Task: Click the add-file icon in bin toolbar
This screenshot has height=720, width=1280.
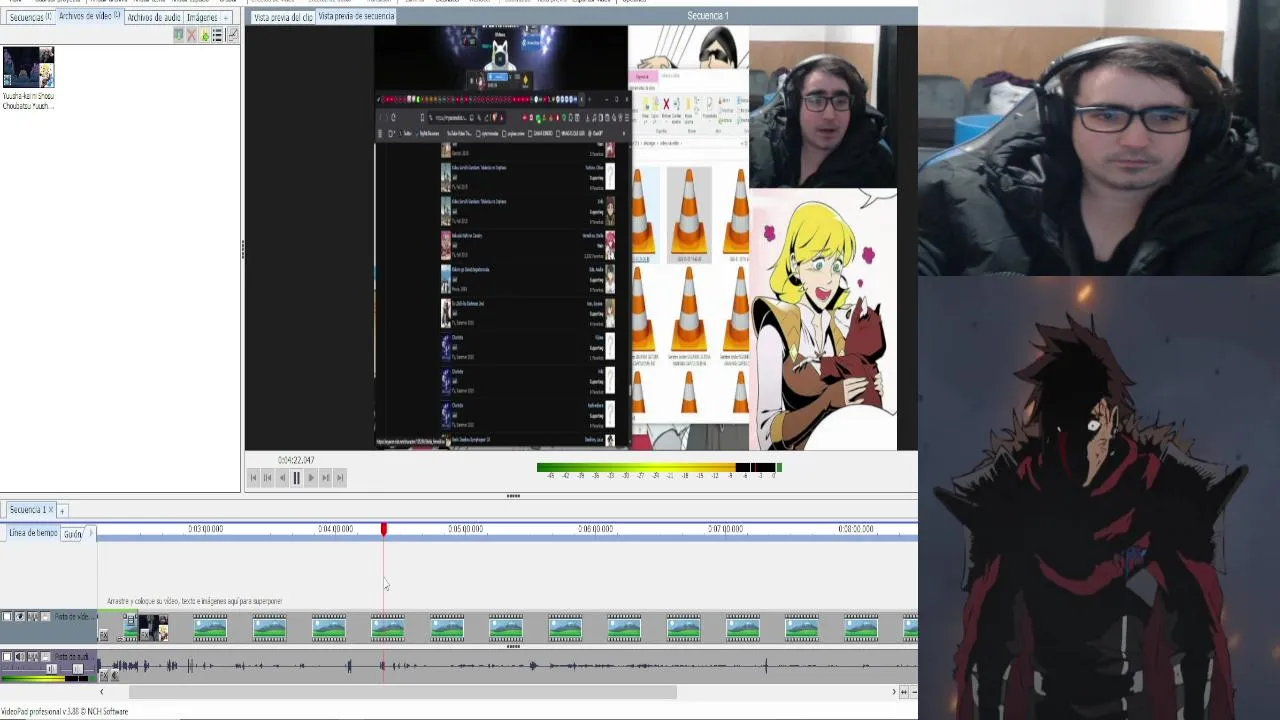Action: point(179,35)
